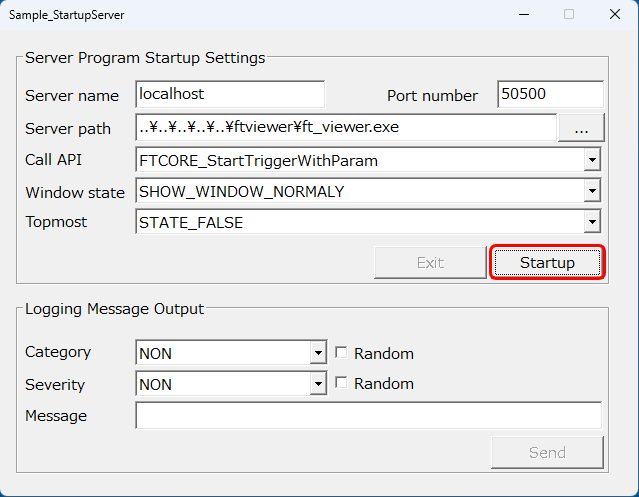Click inside the Server path text field
This screenshot has height=497, width=639.
(345, 127)
